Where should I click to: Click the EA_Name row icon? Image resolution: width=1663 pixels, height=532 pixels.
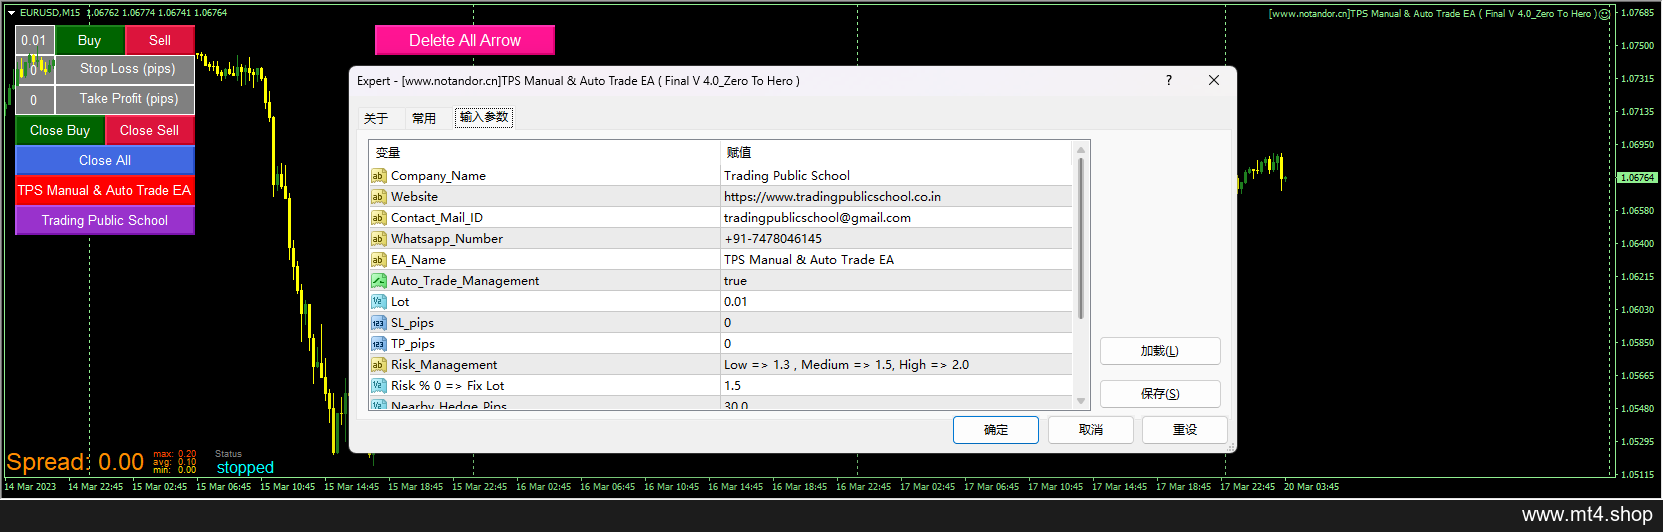pyautogui.click(x=379, y=260)
